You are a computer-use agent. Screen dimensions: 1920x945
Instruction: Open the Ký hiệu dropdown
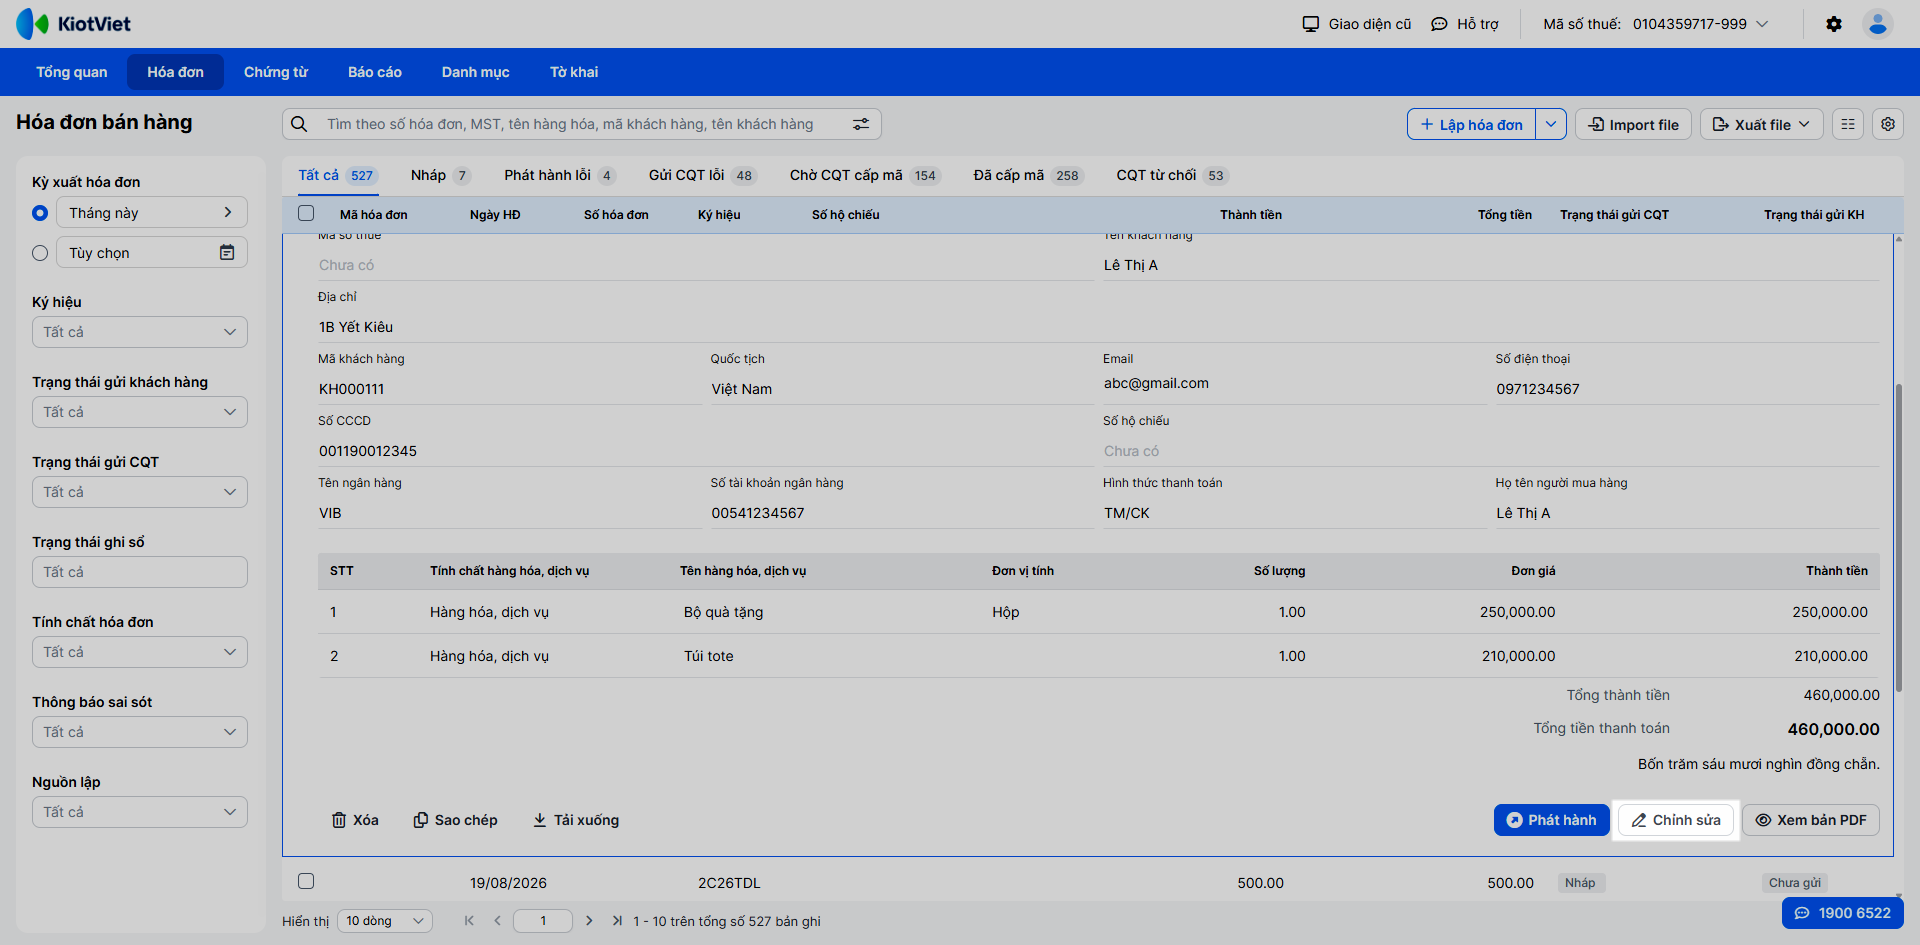[x=140, y=332]
